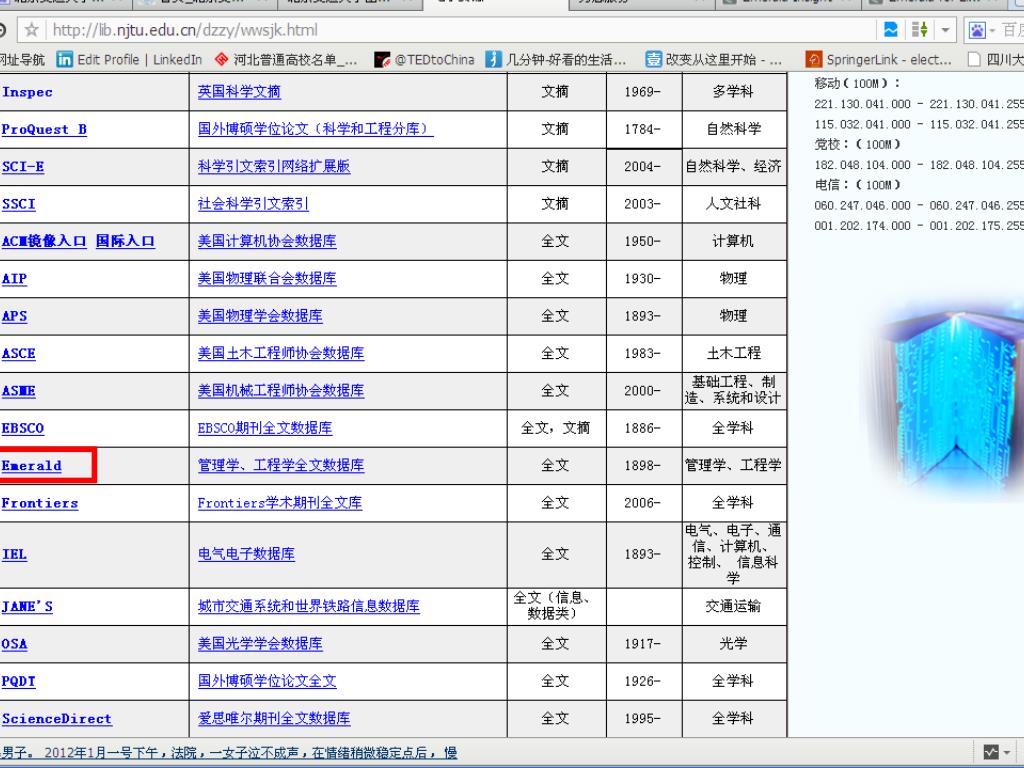Open the dropdown arrow beside the green grid icon
Screen dimensions: 1024x768
click(x=944, y=30)
